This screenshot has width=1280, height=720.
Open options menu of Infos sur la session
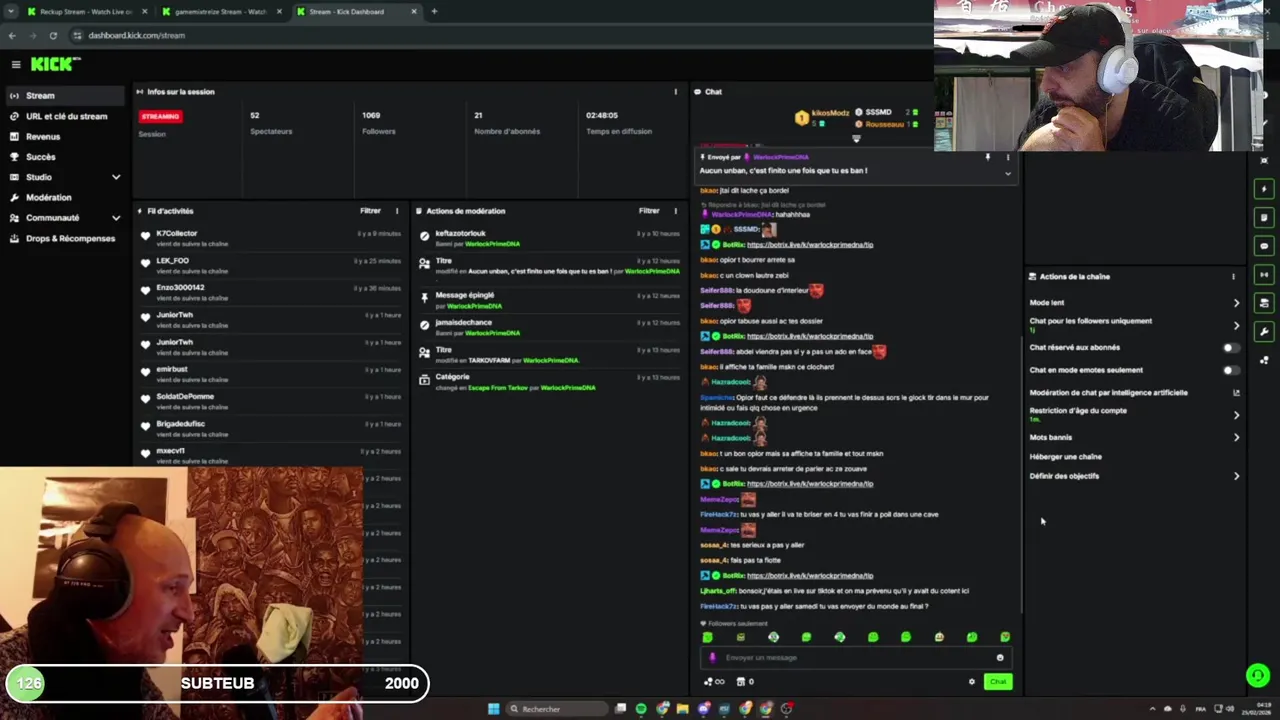[676, 92]
